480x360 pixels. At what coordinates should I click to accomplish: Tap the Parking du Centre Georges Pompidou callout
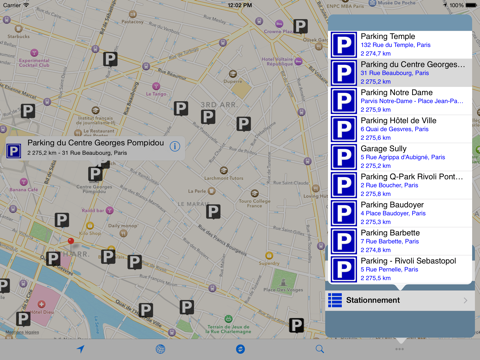(x=95, y=147)
